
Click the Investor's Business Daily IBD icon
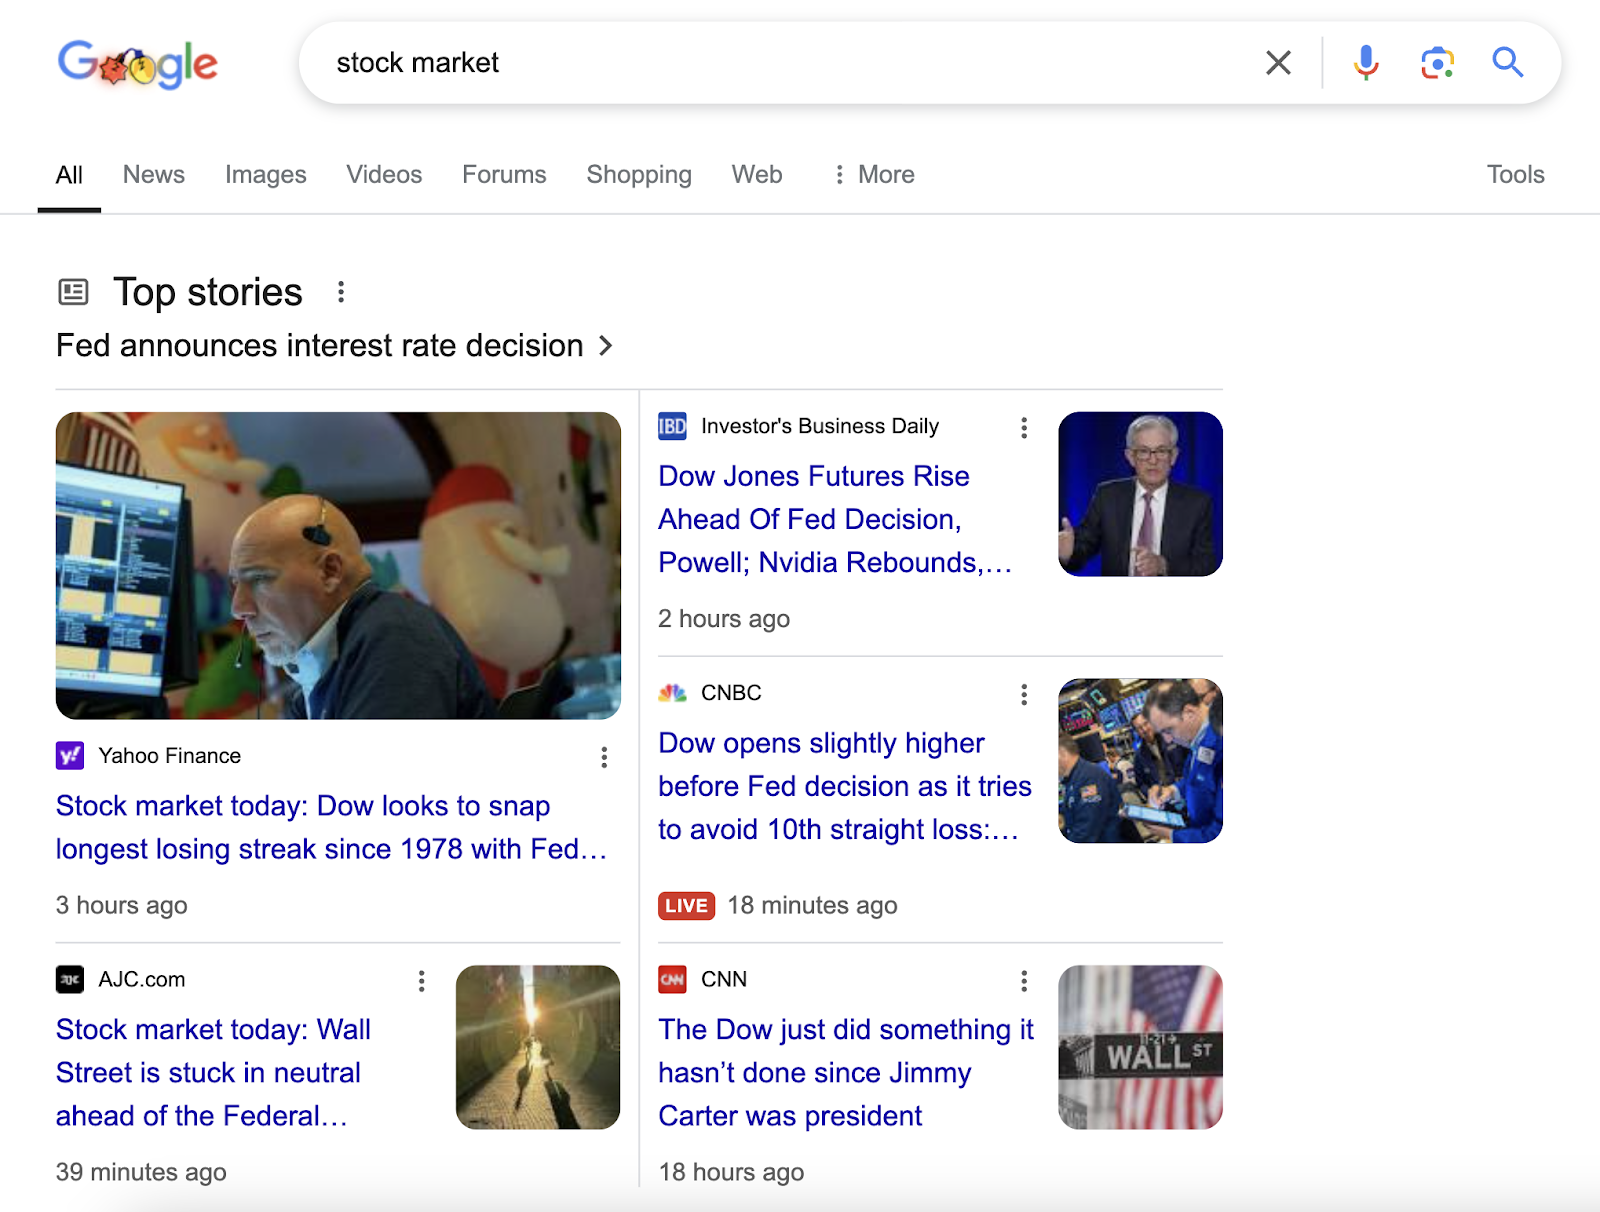point(672,426)
